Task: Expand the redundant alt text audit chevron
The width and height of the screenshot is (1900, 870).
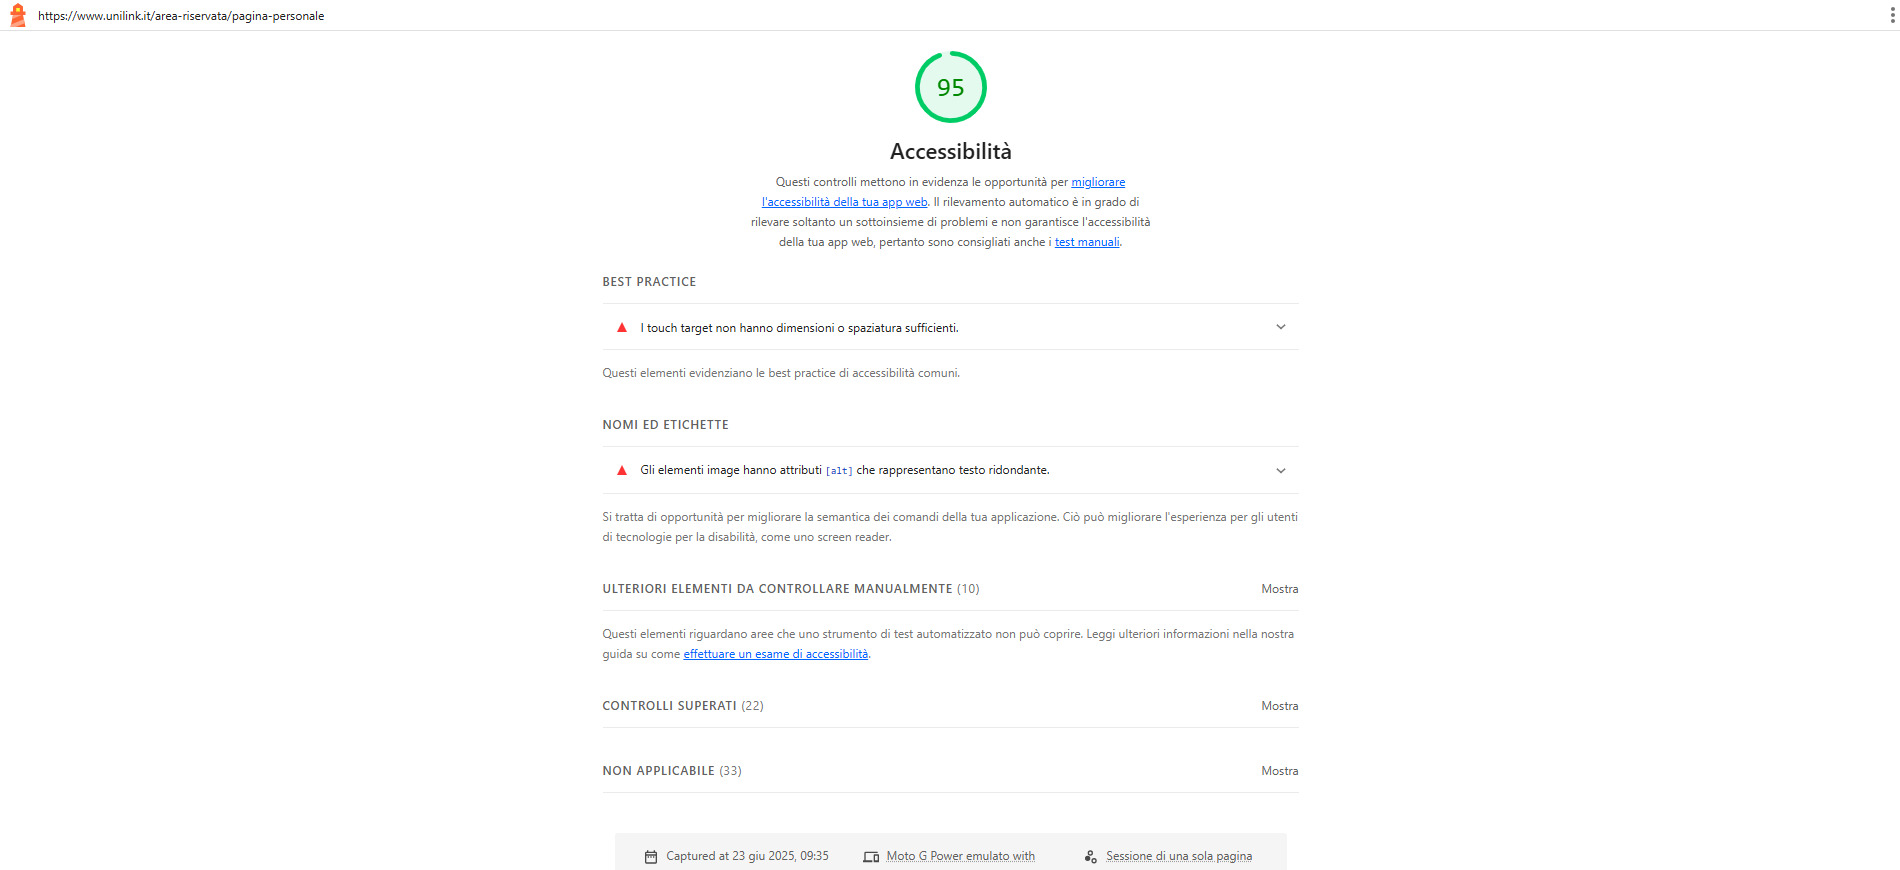Action: pos(1281,470)
